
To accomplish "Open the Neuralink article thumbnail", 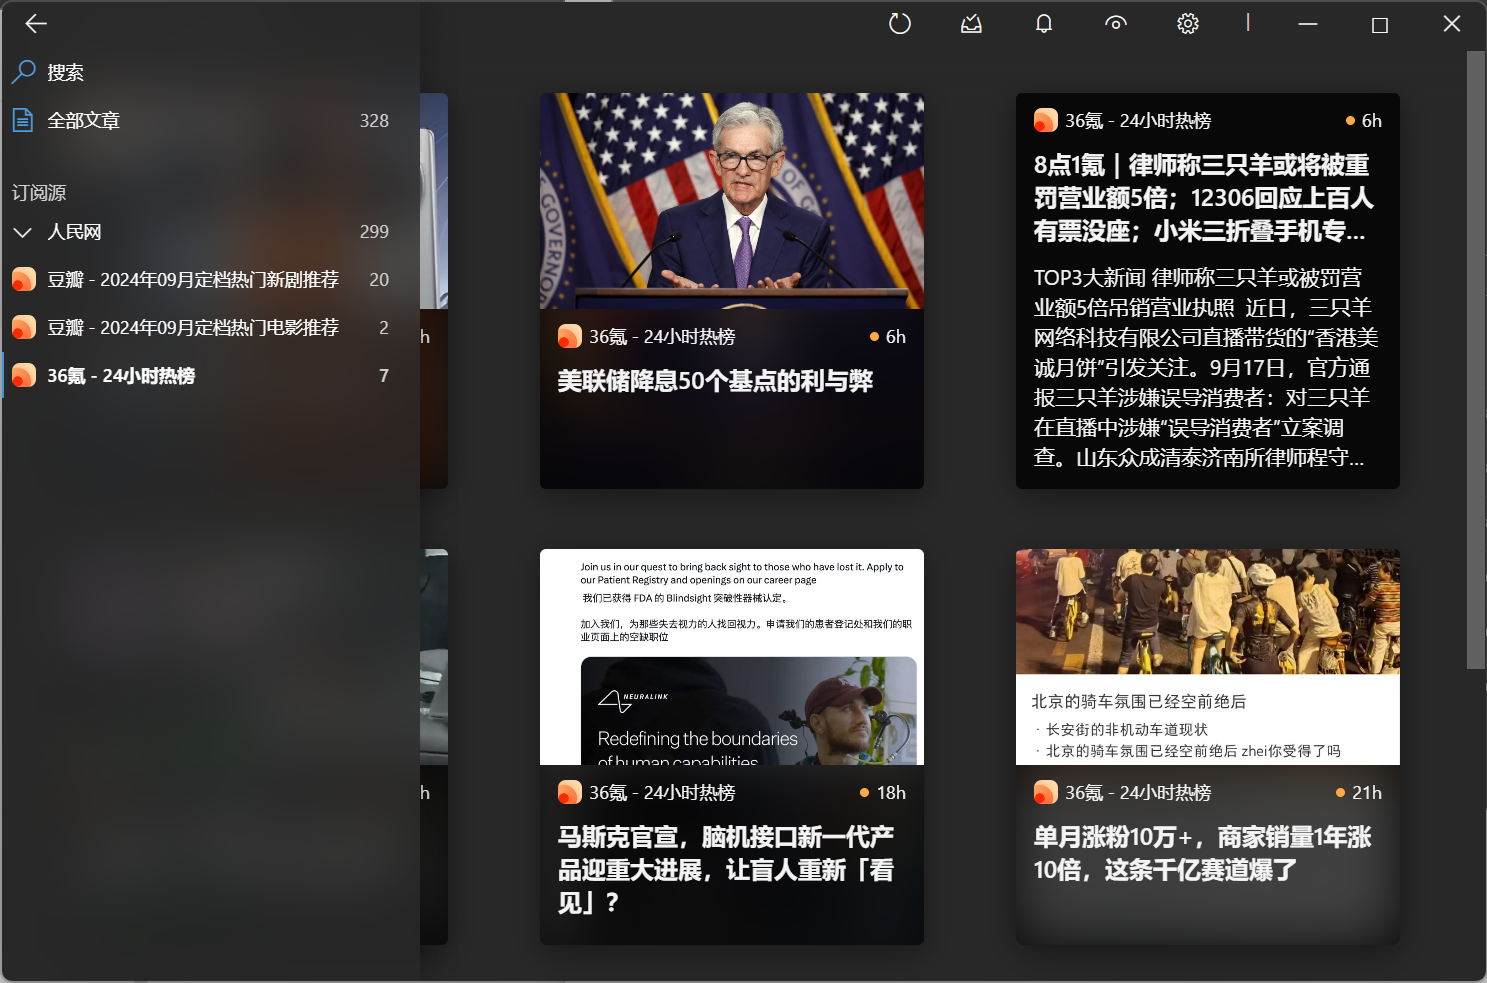I will click(732, 657).
